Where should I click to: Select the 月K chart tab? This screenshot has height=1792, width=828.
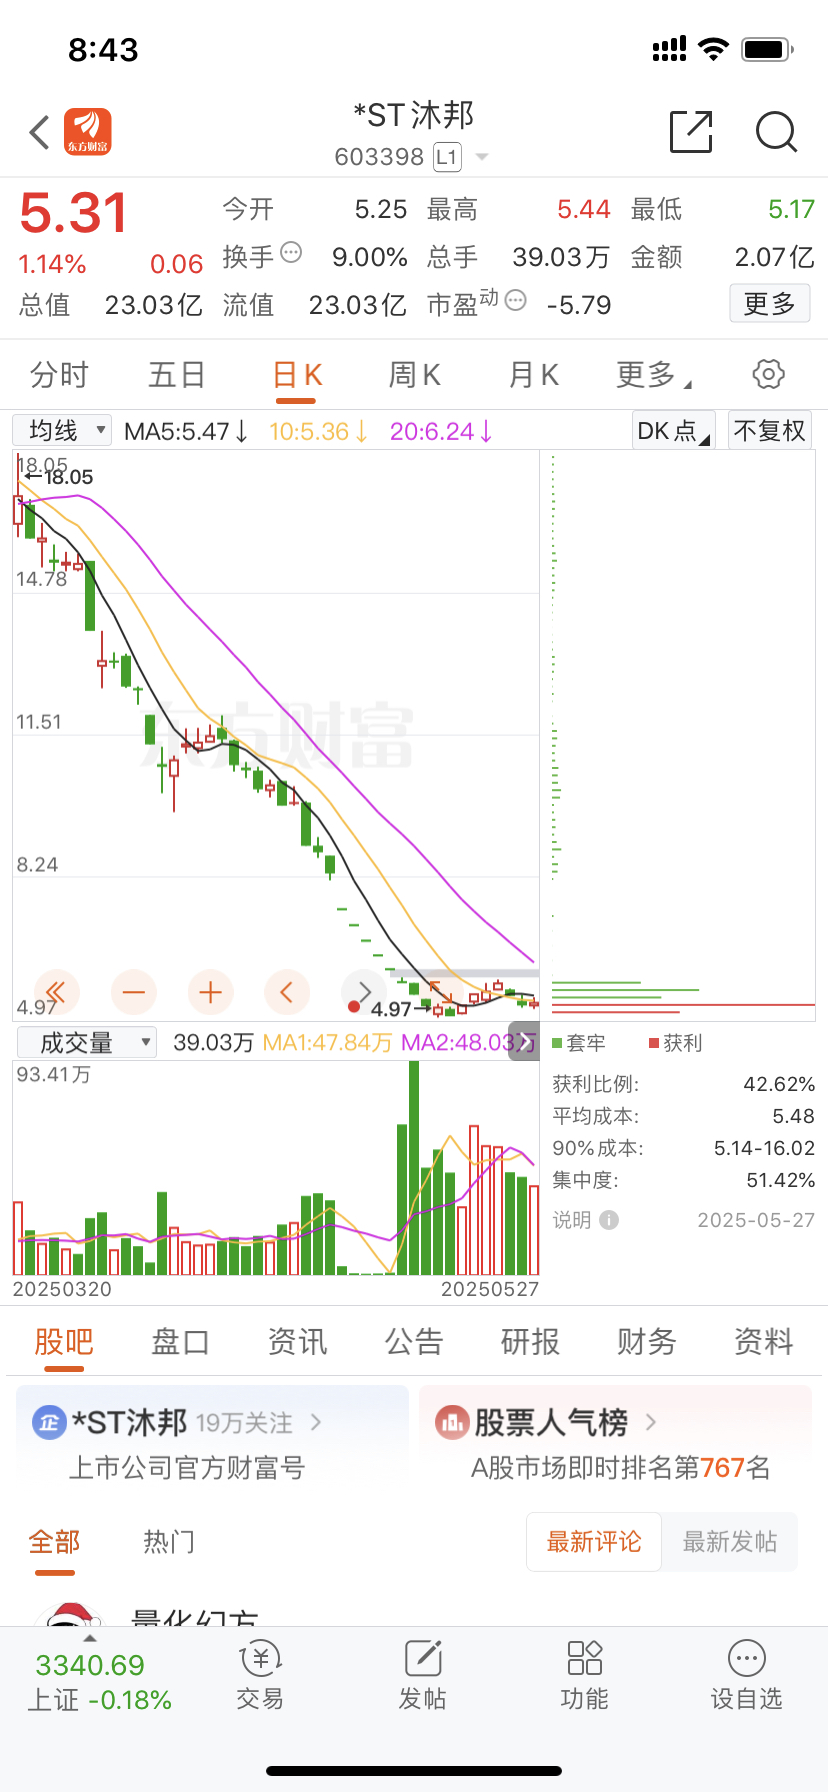(x=533, y=375)
